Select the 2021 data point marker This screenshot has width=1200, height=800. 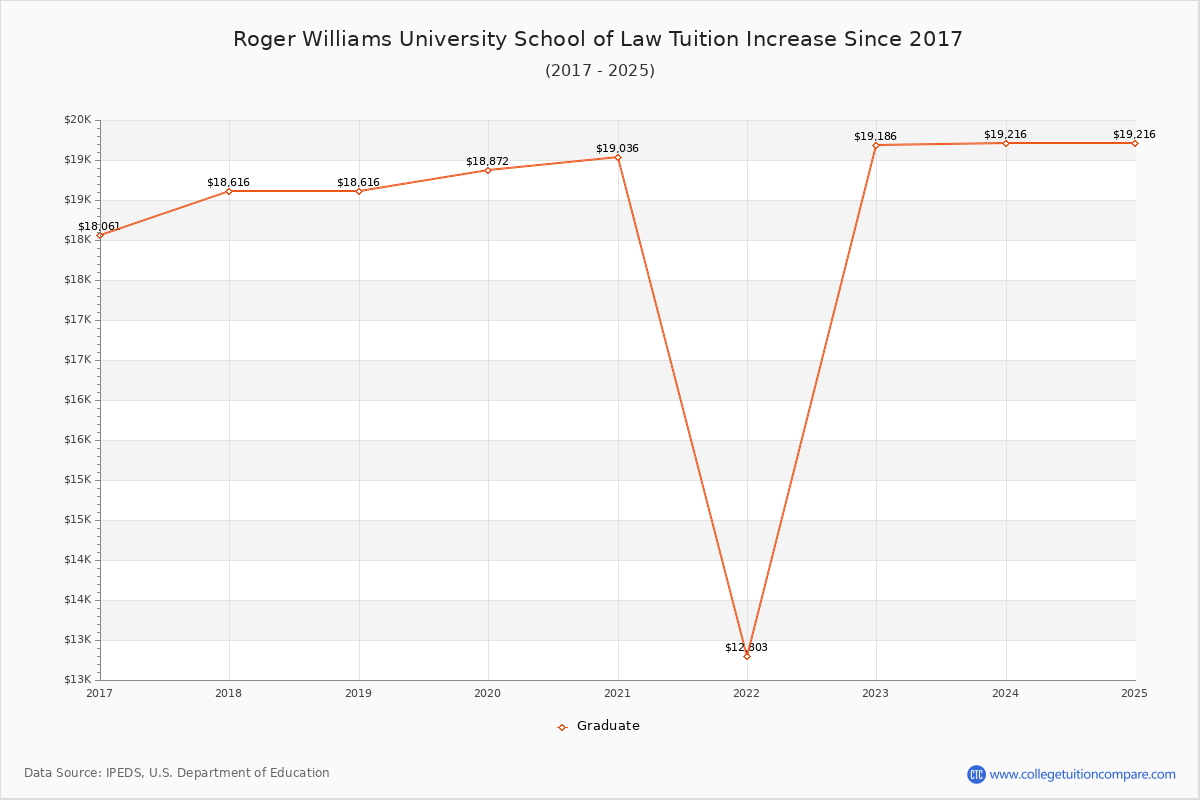tap(618, 157)
